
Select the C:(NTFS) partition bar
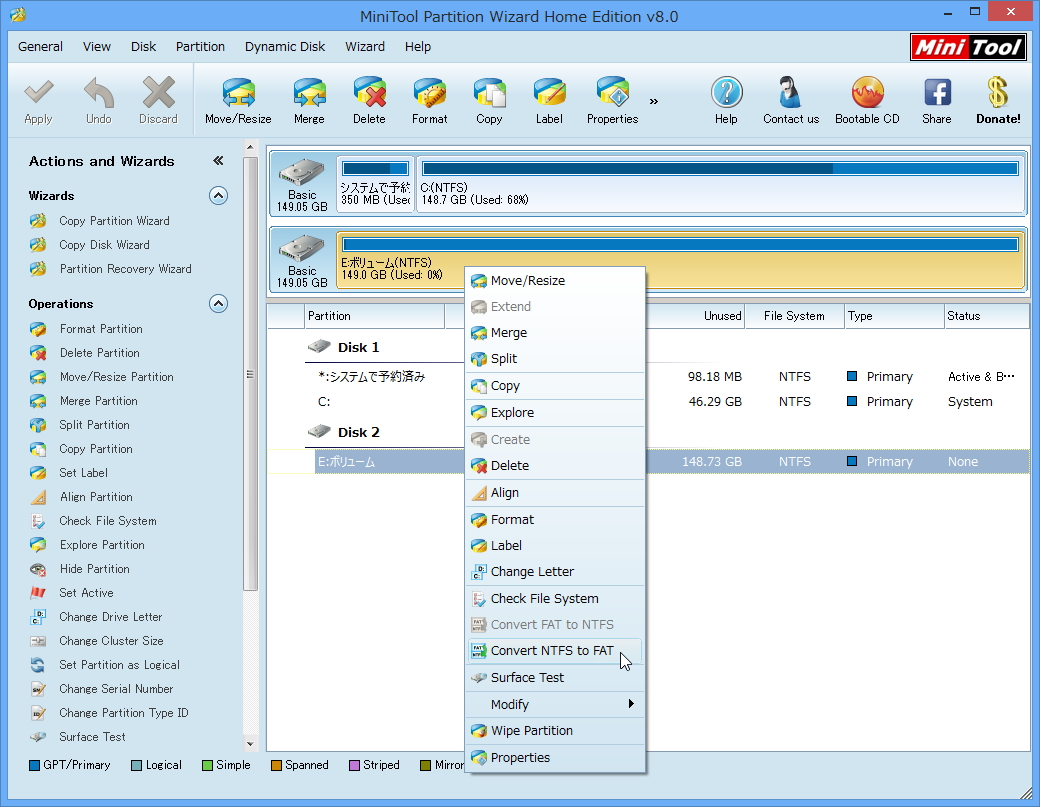(x=720, y=184)
